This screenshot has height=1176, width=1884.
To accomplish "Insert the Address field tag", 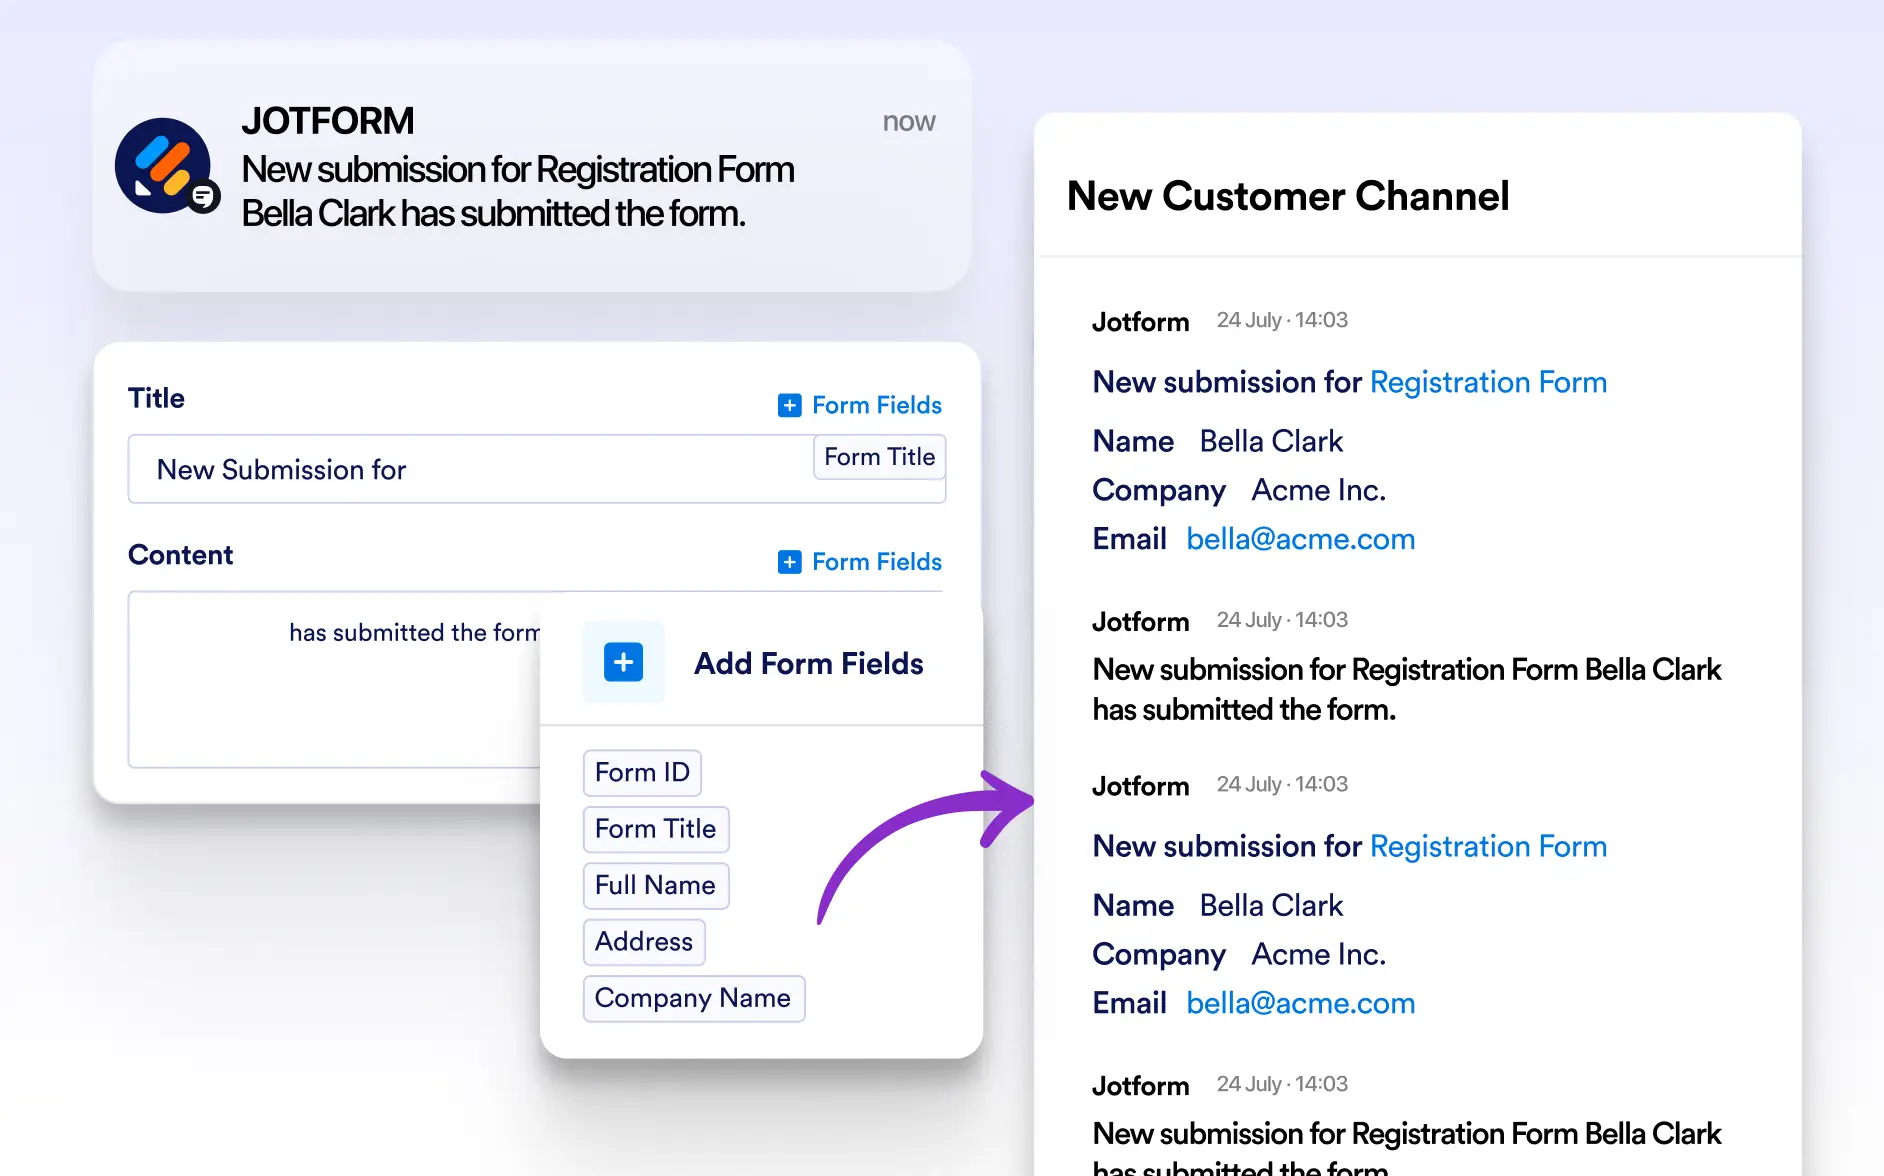I will tap(644, 942).
